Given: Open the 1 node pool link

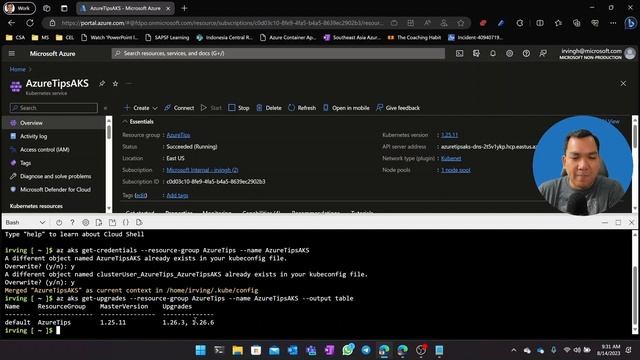Looking at the screenshot, I should [x=456, y=170].
